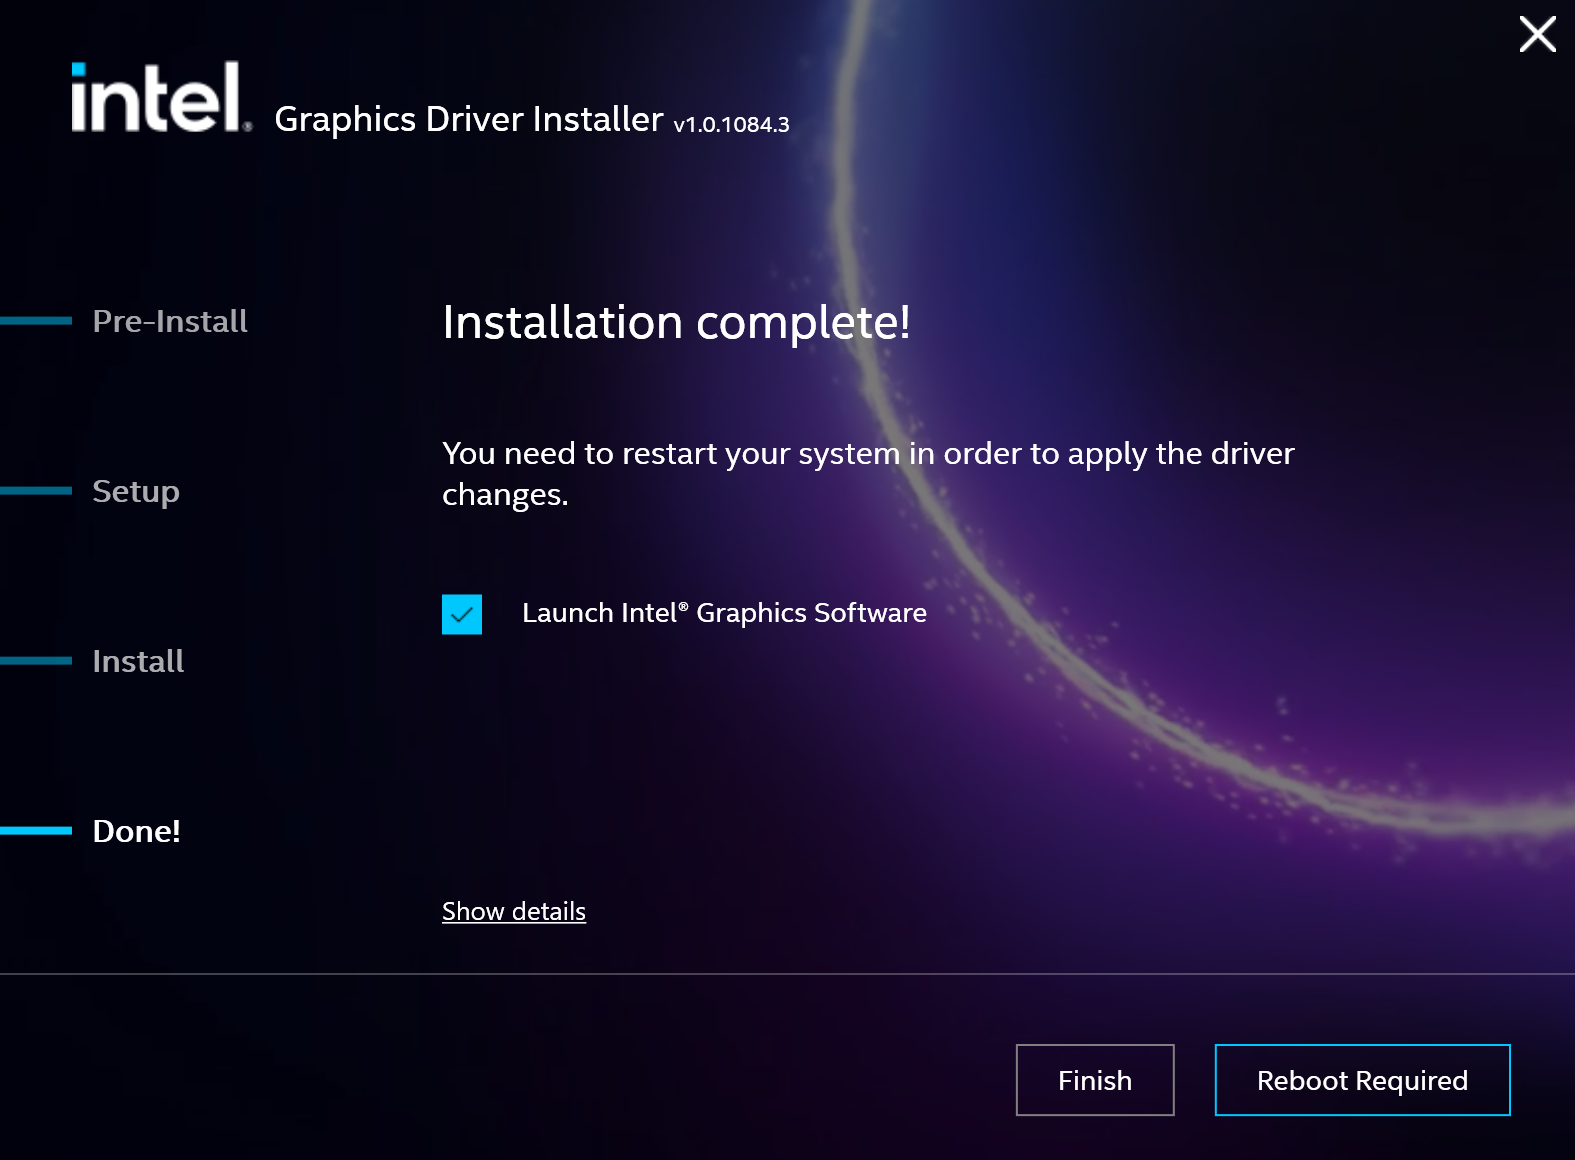Uncheck Launch Intel Graphics Software checkbox

click(x=462, y=614)
